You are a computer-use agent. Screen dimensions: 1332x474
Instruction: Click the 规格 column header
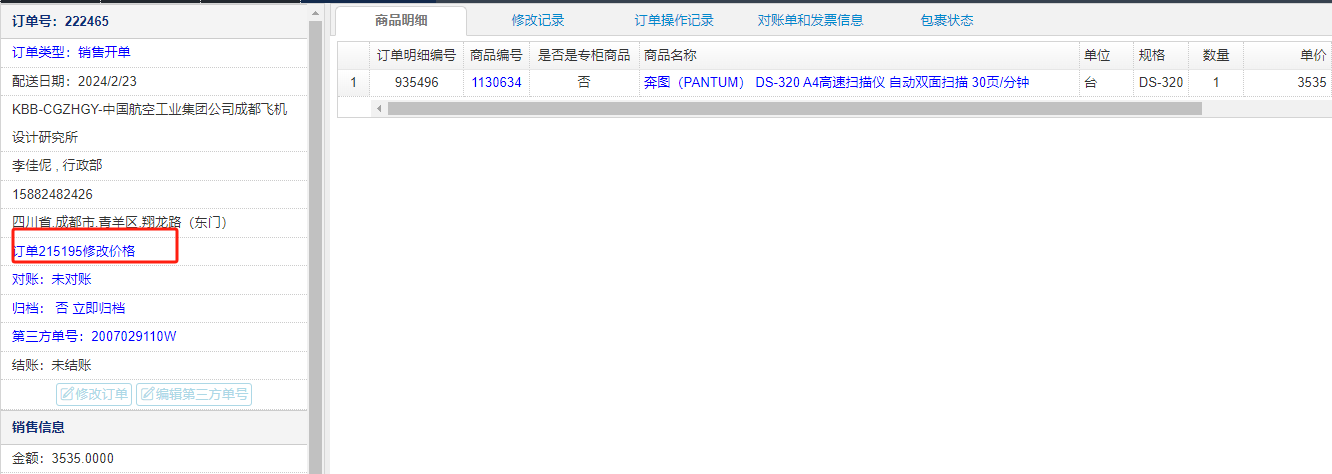point(1160,55)
